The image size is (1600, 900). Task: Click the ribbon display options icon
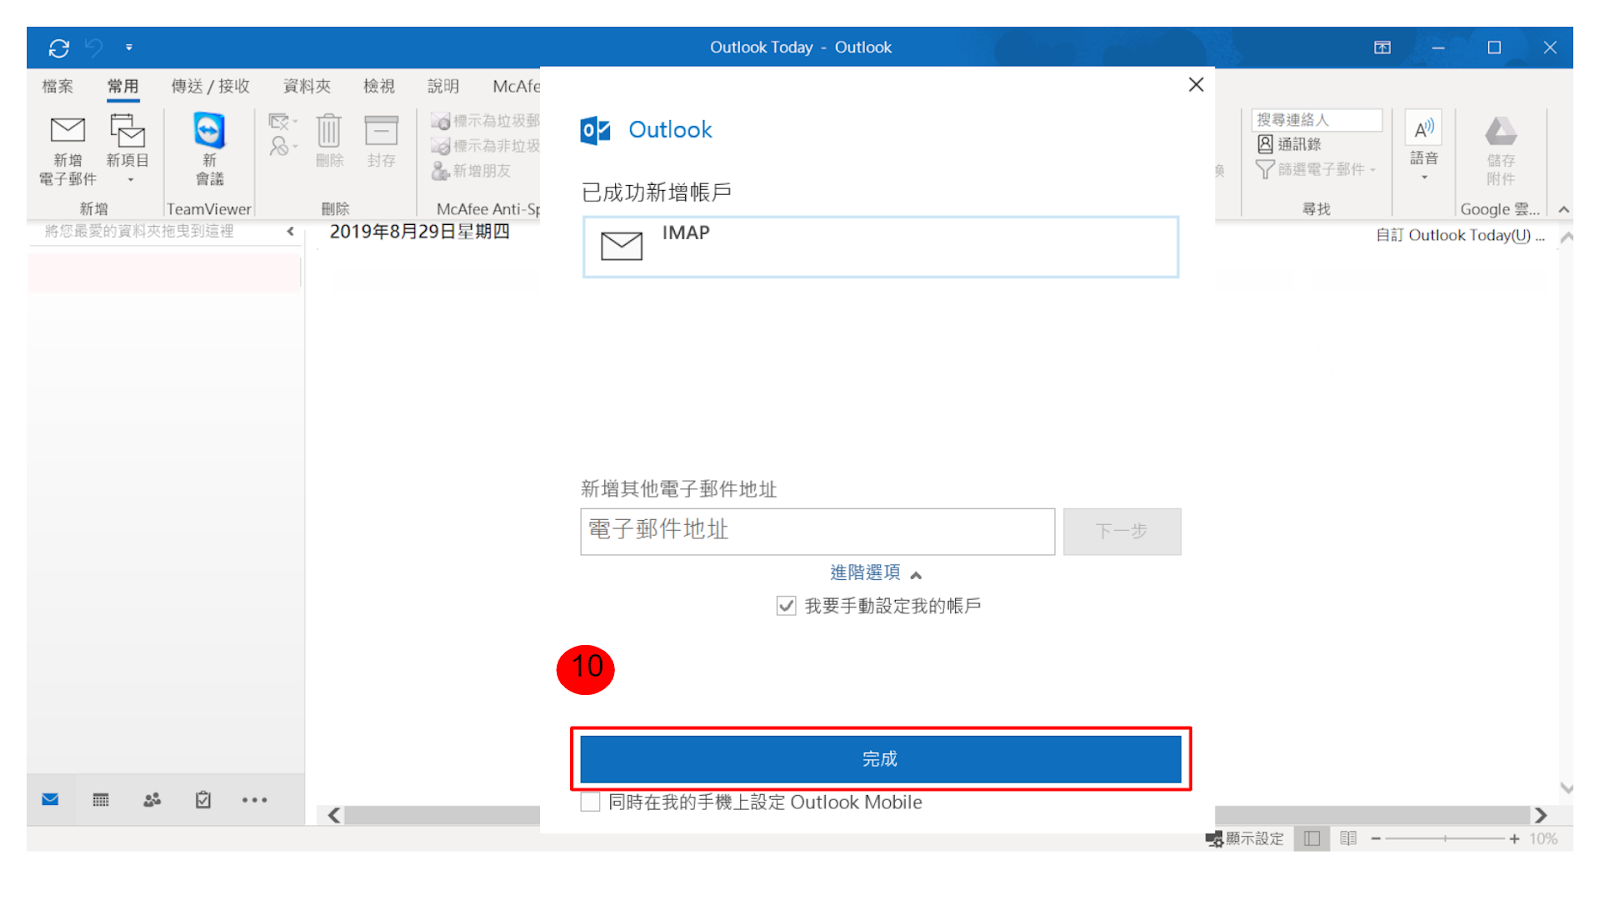(1382, 47)
